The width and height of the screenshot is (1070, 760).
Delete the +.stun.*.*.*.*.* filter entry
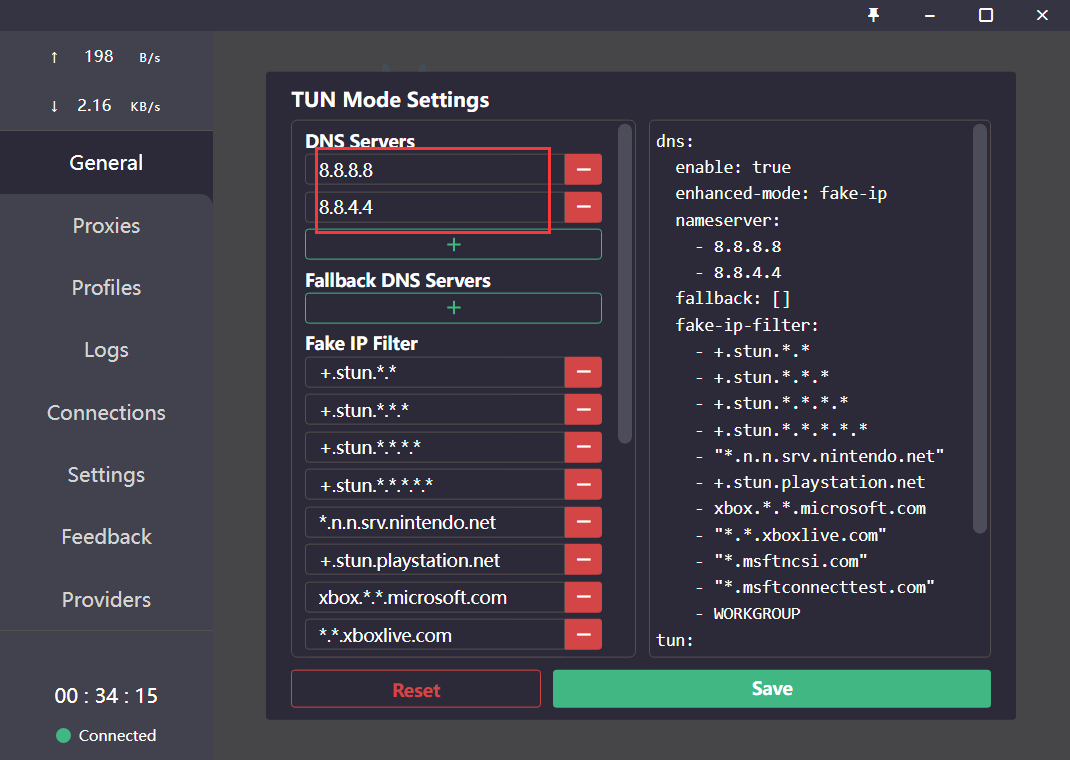(583, 484)
